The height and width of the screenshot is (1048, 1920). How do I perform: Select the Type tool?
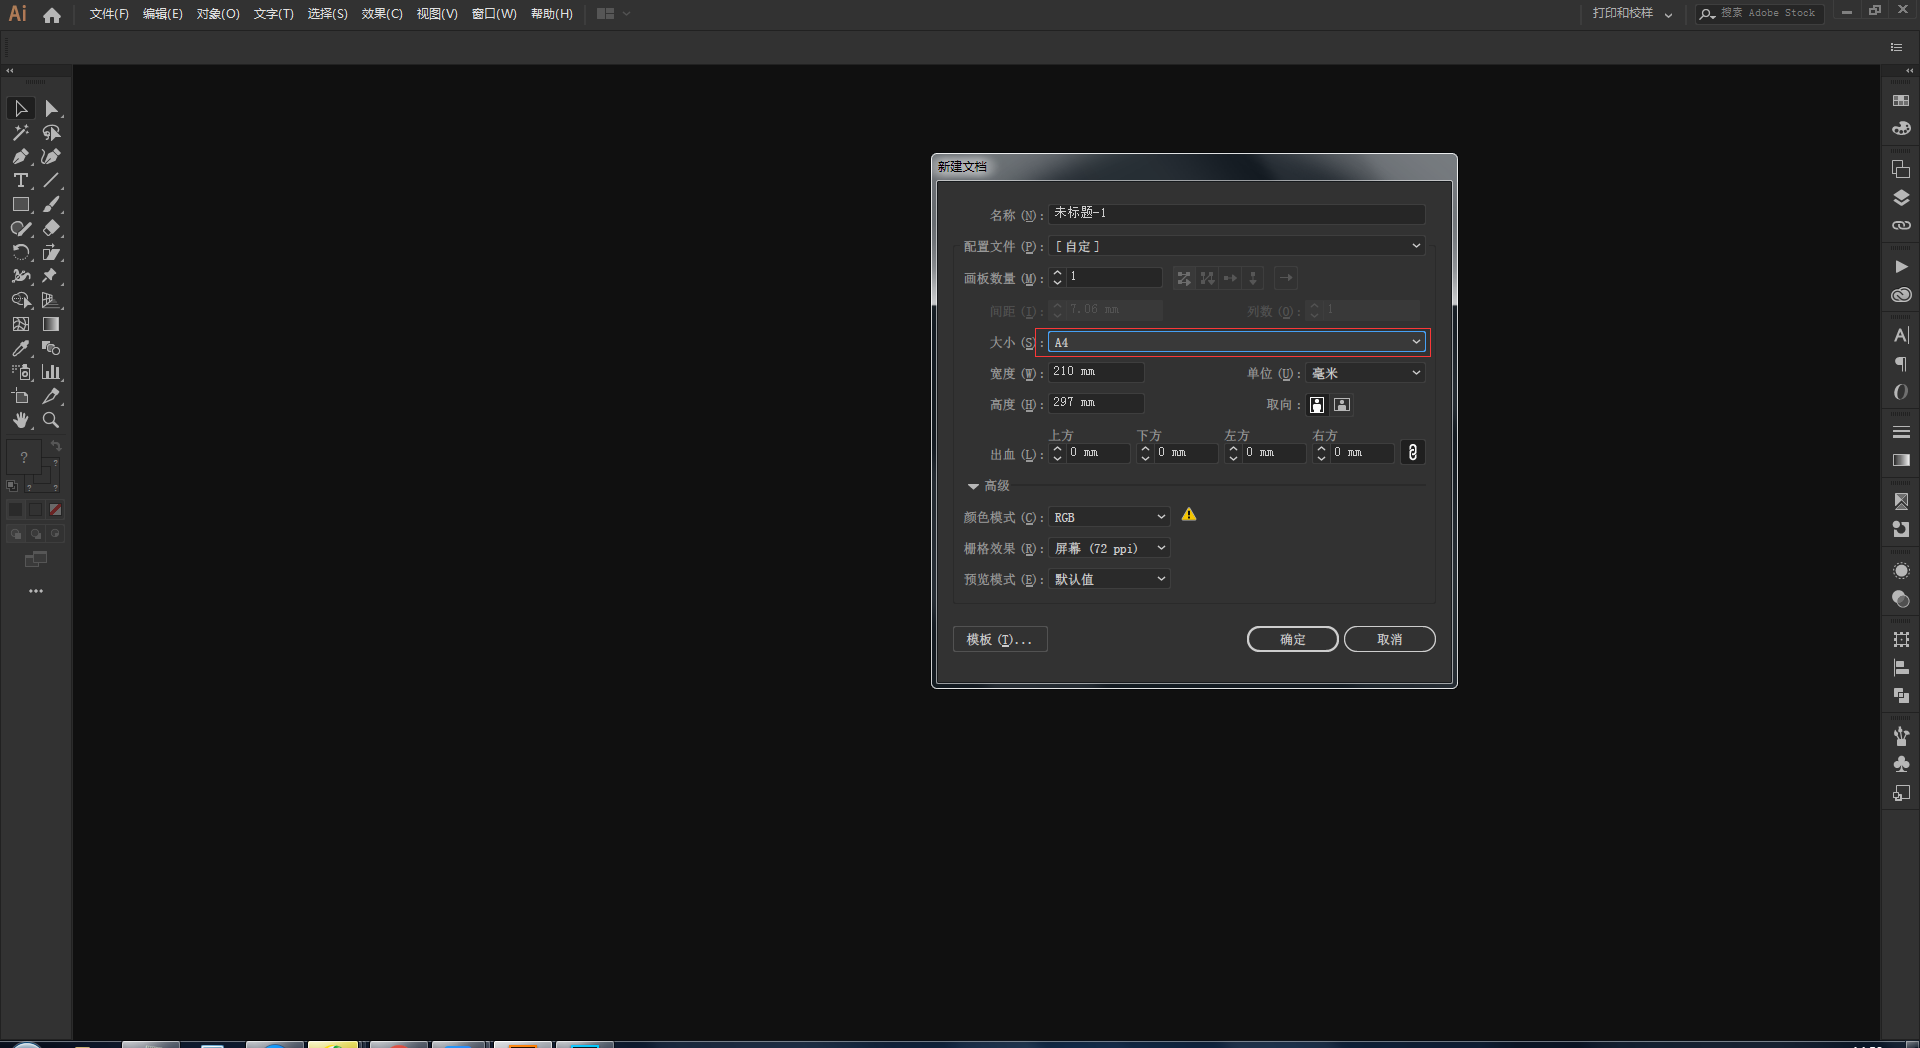tap(21, 180)
